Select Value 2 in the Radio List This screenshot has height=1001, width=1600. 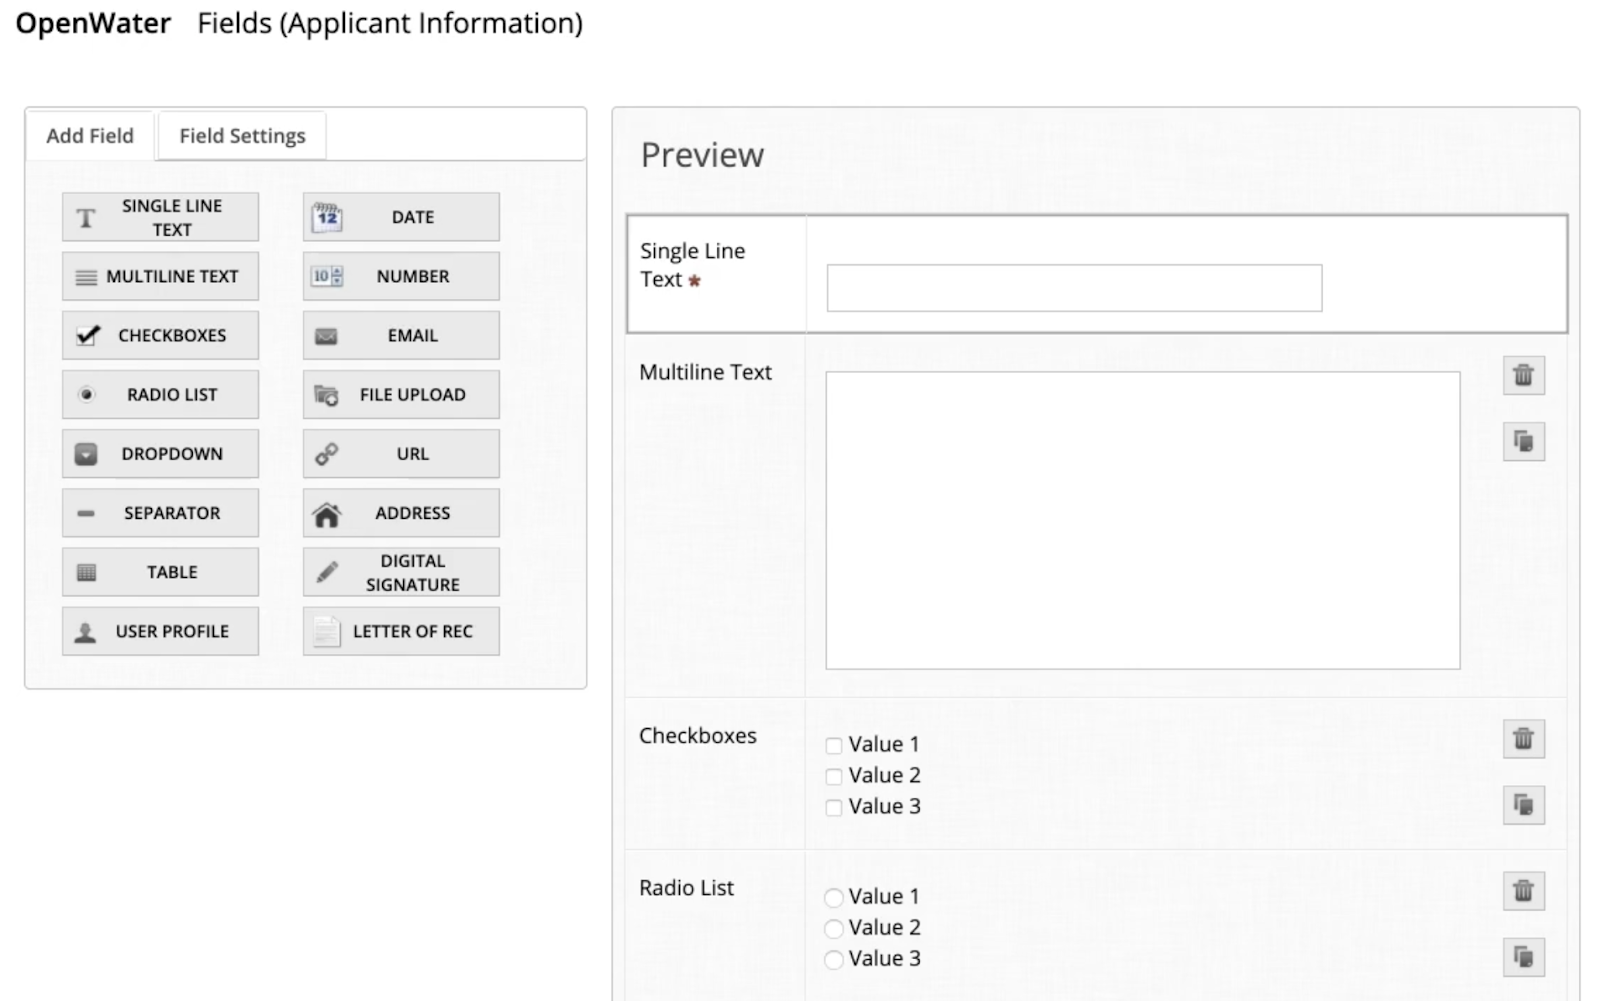833,928
